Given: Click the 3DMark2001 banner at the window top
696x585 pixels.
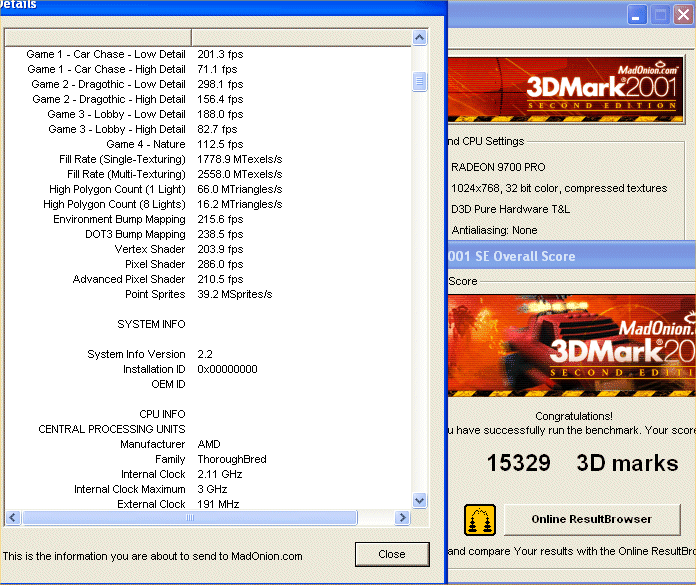Looking at the screenshot, I should click(570, 90).
